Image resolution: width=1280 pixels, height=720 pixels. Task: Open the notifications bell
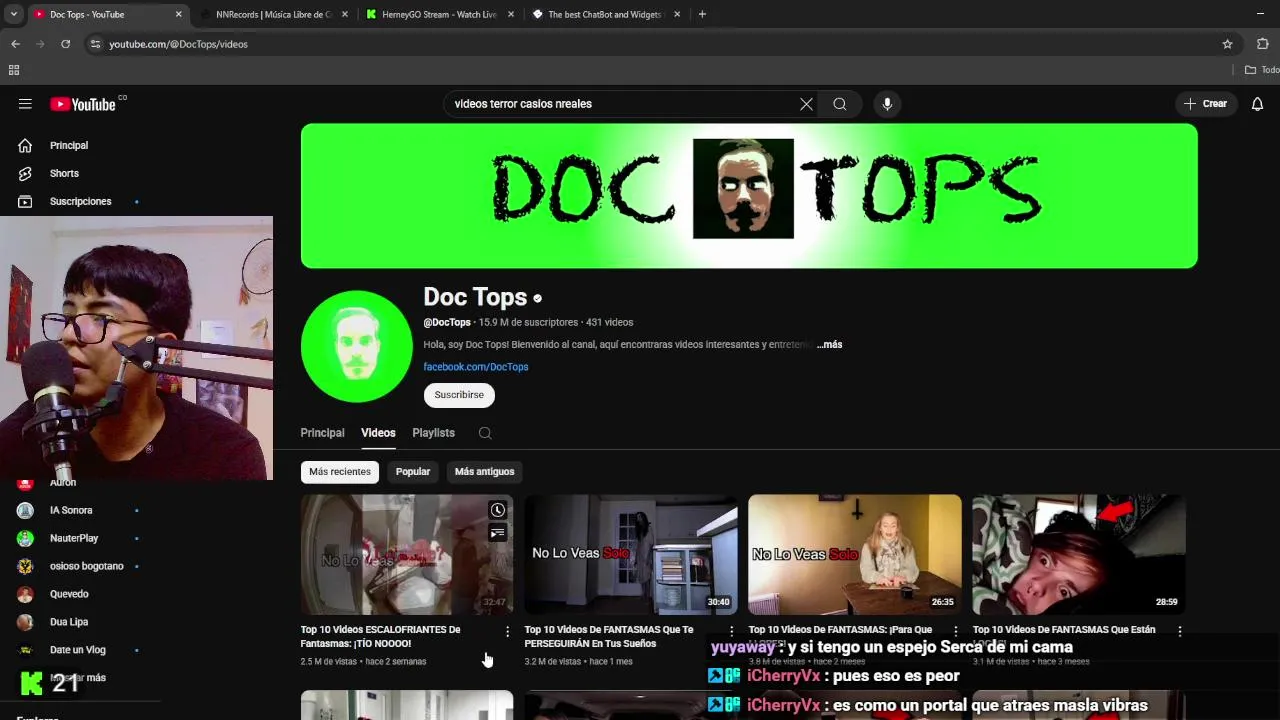(x=1258, y=104)
